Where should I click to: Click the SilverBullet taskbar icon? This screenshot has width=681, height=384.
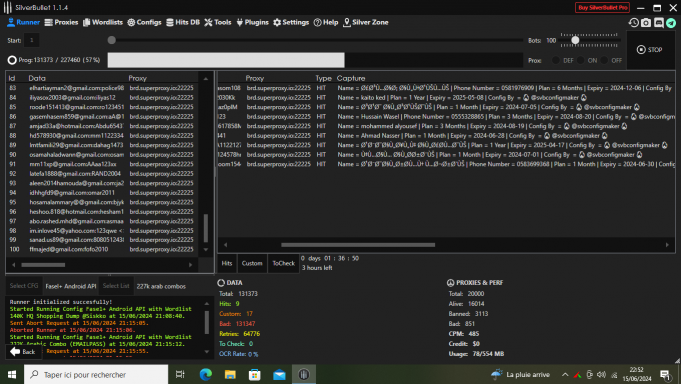pos(304,374)
